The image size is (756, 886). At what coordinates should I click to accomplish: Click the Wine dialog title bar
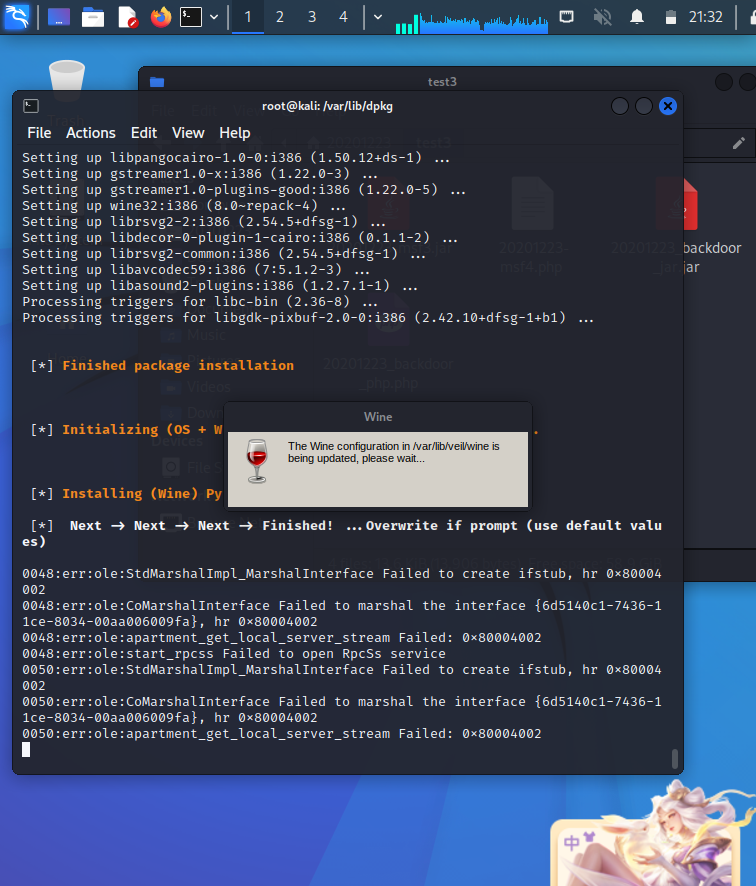tap(378, 417)
